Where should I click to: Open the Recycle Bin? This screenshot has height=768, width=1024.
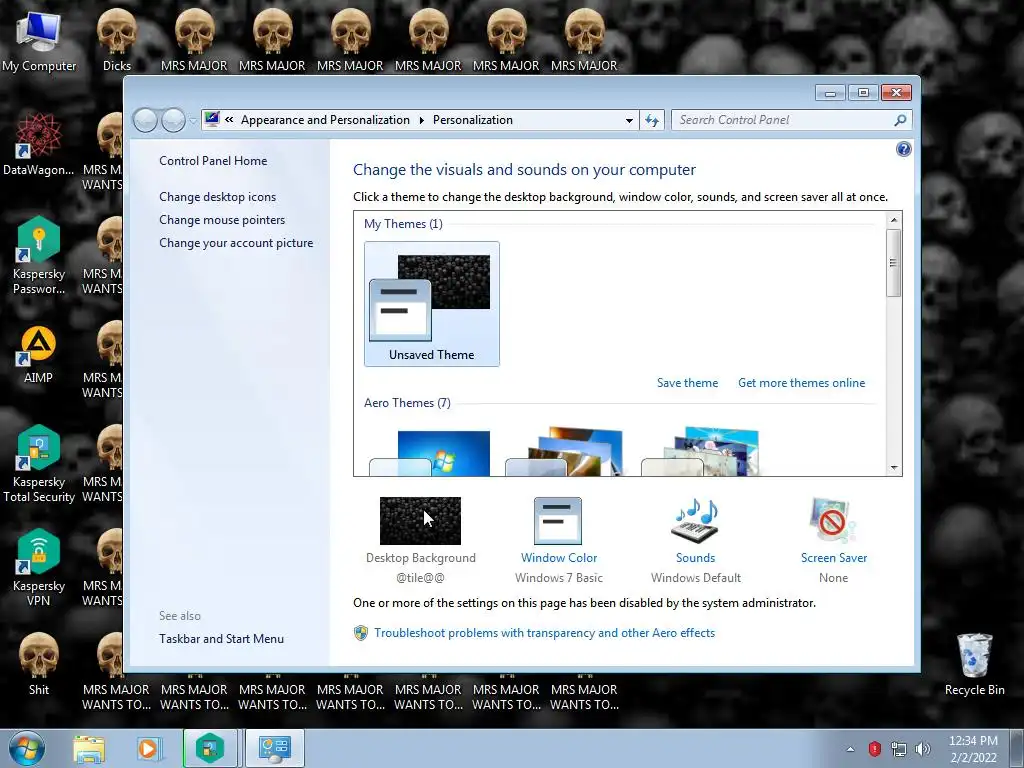pyautogui.click(x=974, y=664)
